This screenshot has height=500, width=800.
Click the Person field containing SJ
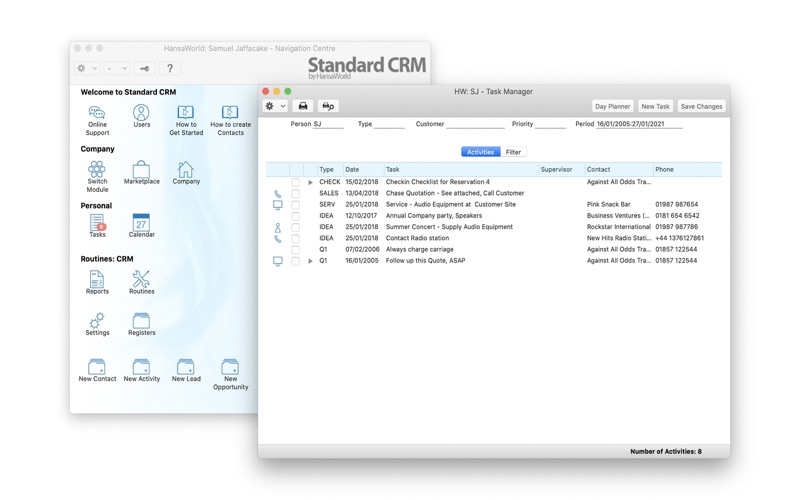tap(328, 124)
